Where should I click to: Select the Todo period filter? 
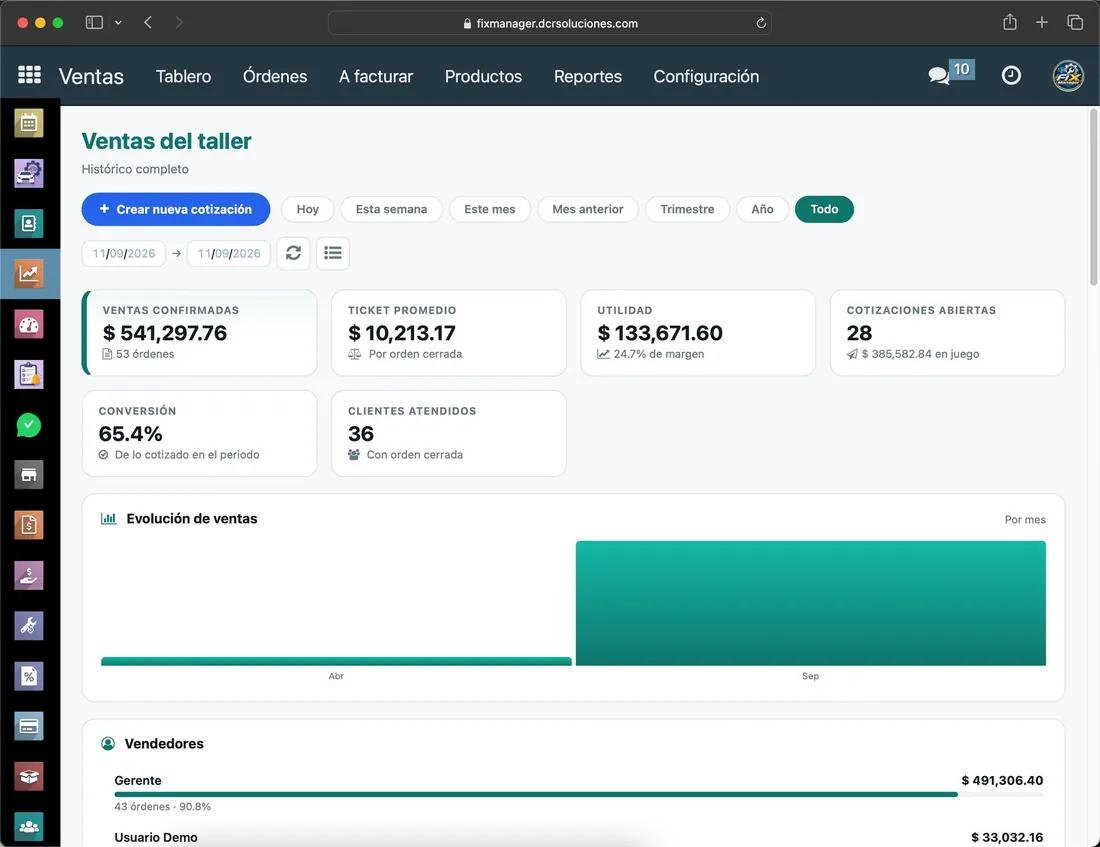pyautogui.click(x=824, y=209)
